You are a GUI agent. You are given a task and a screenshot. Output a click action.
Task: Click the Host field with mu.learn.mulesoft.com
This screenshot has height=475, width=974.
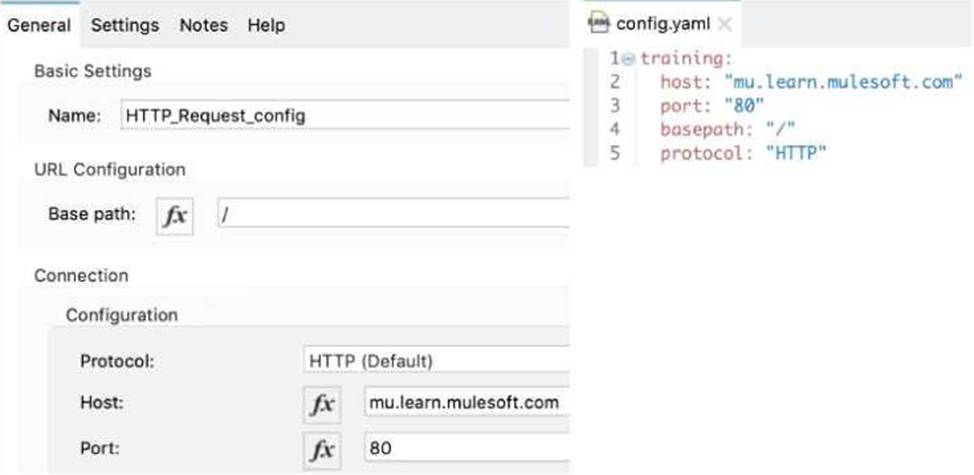(465, 403)
